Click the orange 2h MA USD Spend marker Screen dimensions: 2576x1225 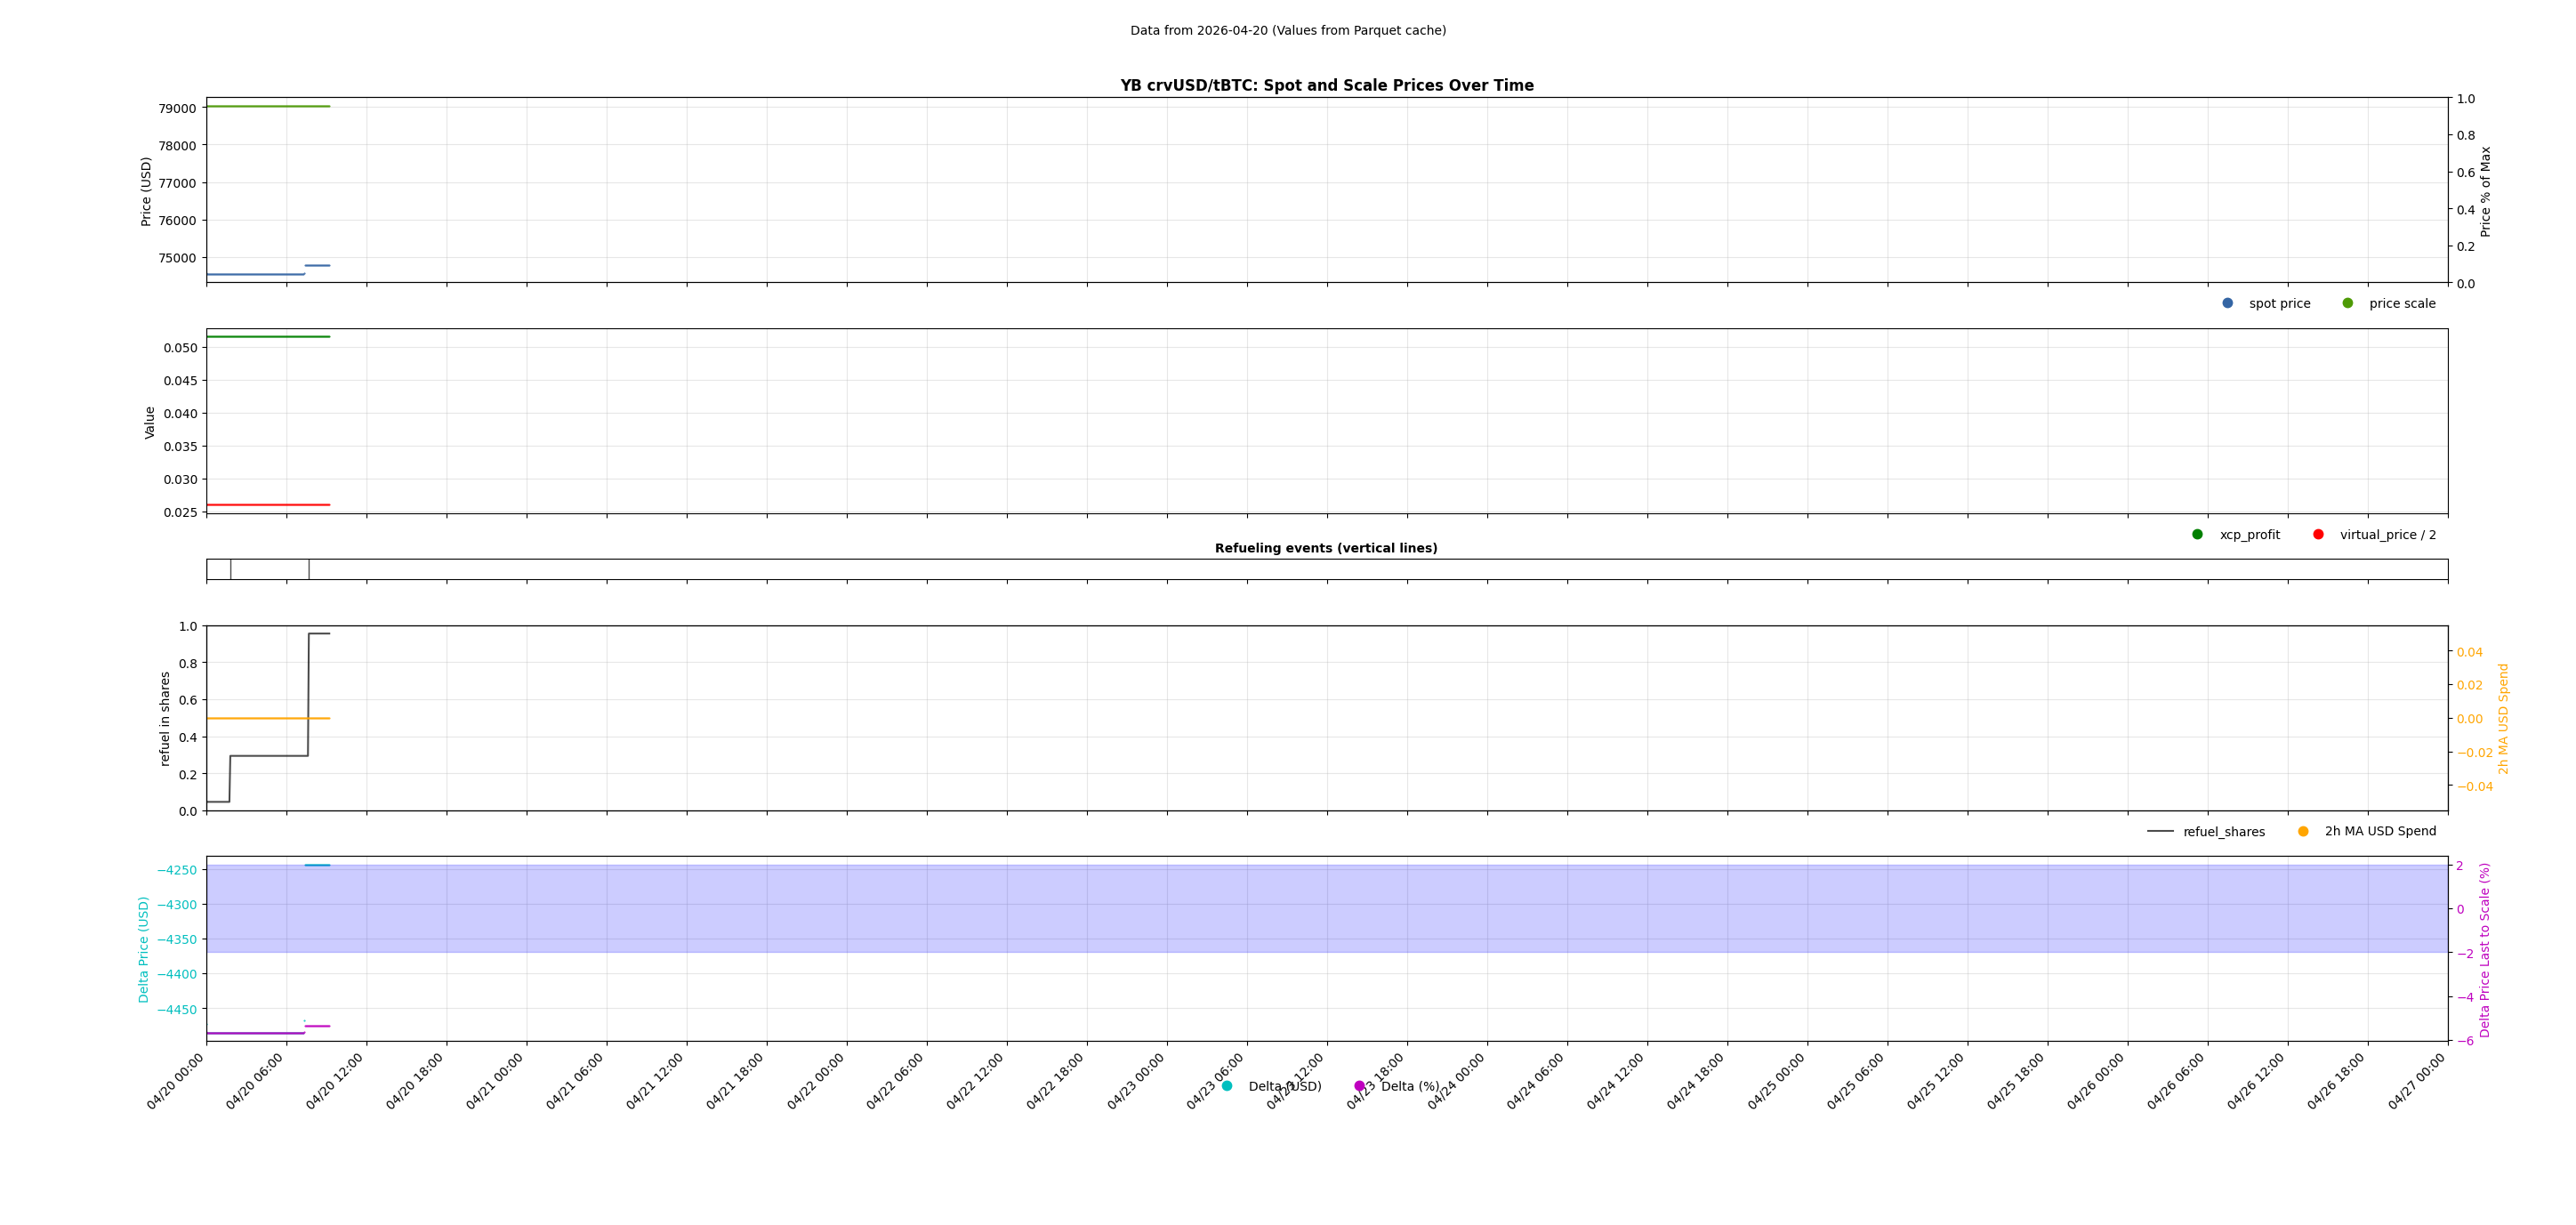click(2304, 830)
